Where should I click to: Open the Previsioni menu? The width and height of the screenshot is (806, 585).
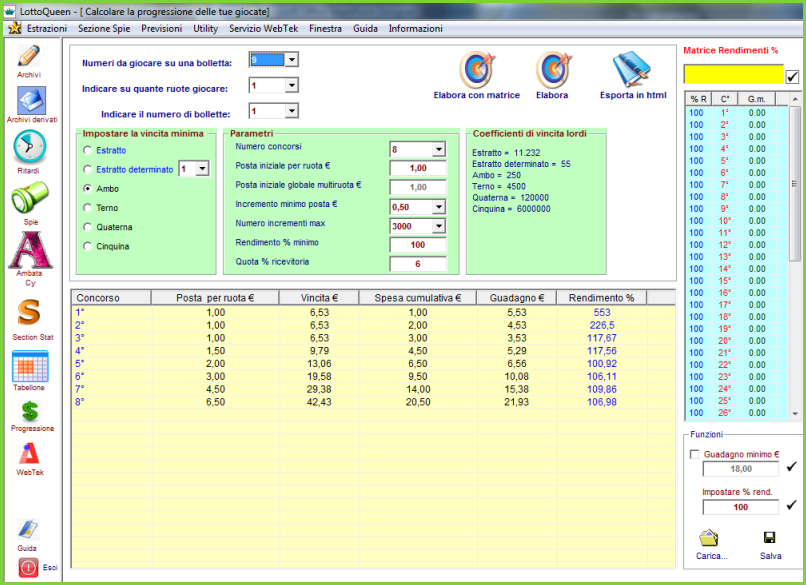coord(161,28)
